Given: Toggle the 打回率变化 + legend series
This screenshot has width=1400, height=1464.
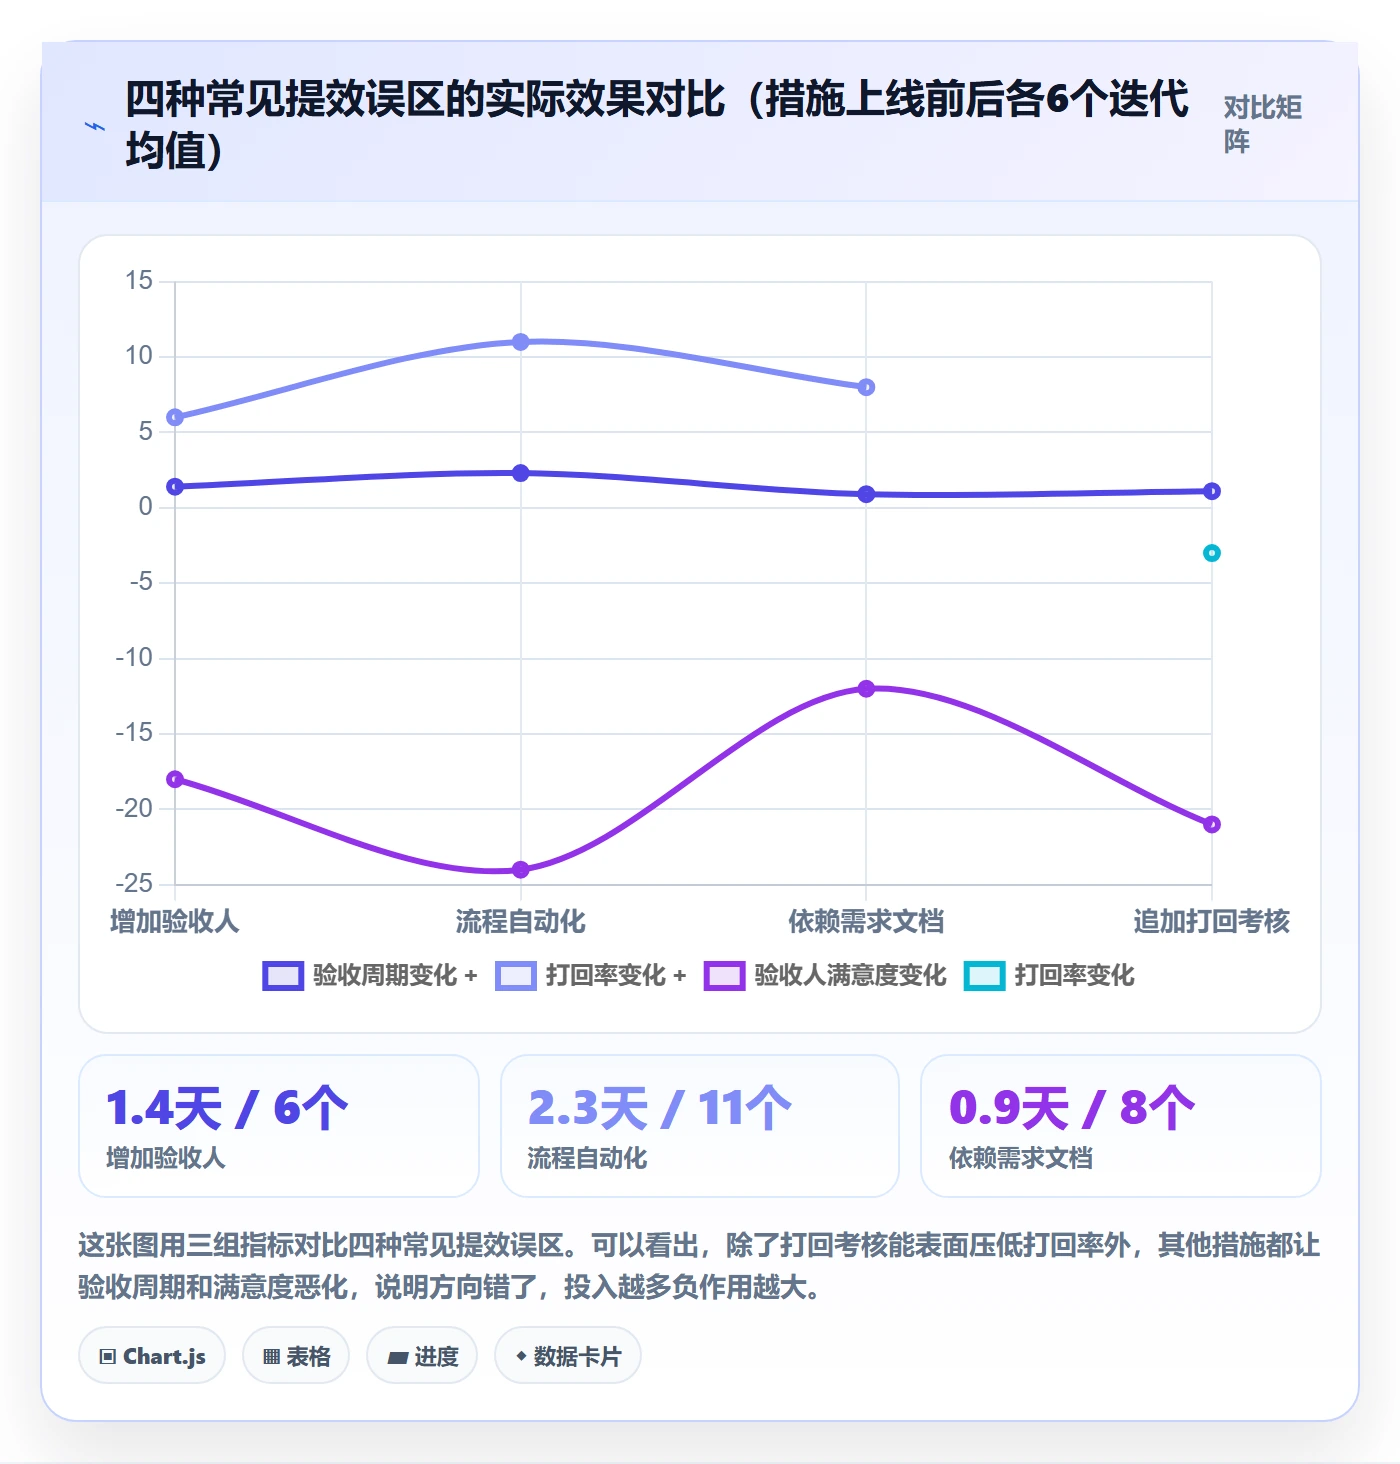Looking at the screenshot, I should pos(591,976).
